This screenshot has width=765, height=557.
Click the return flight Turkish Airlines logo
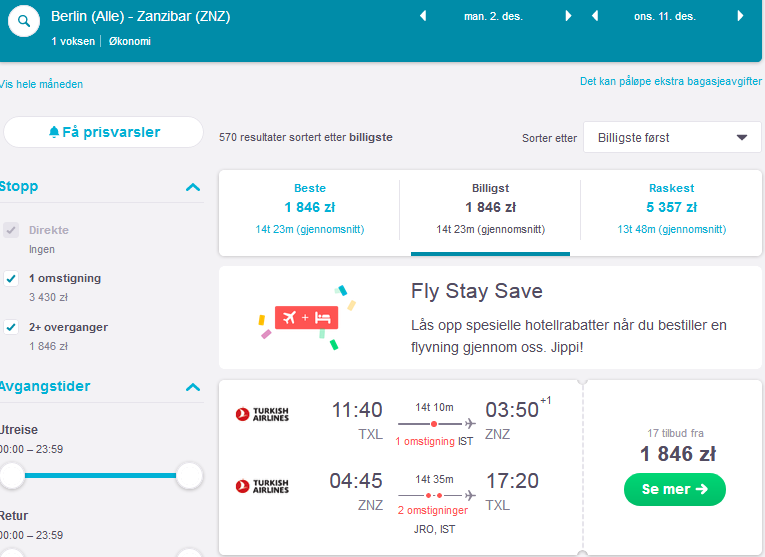tap(262, 486)
